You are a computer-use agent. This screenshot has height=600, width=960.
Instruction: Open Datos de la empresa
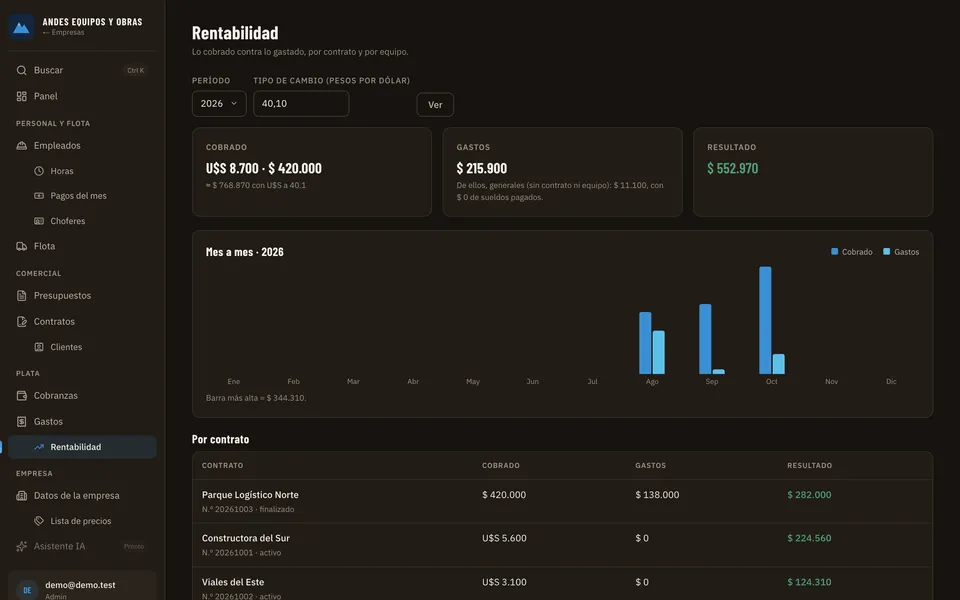point(82,495)
